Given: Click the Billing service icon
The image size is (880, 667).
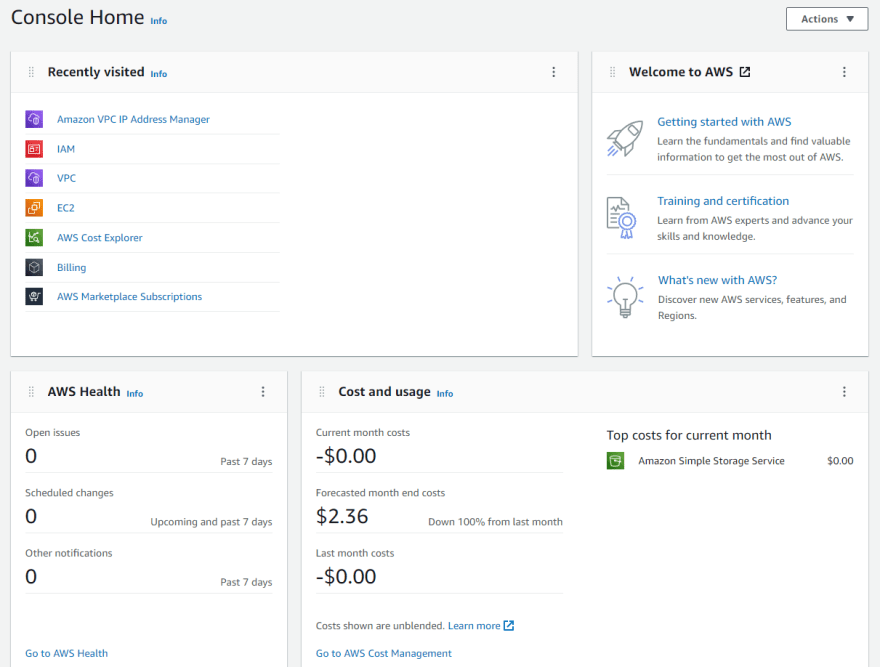Looking at the screenshot, I should (34, 267).
